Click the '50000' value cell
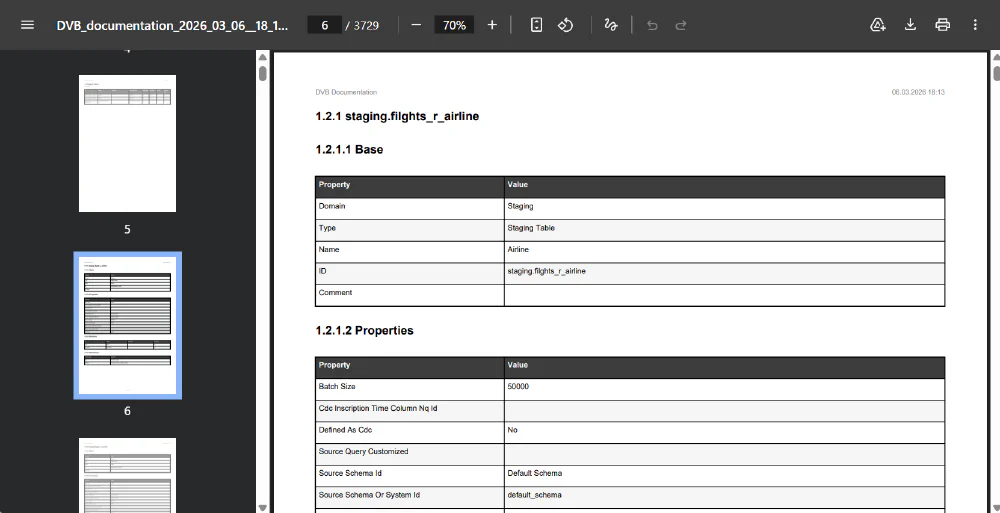This screenshot has width=1000, height=513. [724, 389]
